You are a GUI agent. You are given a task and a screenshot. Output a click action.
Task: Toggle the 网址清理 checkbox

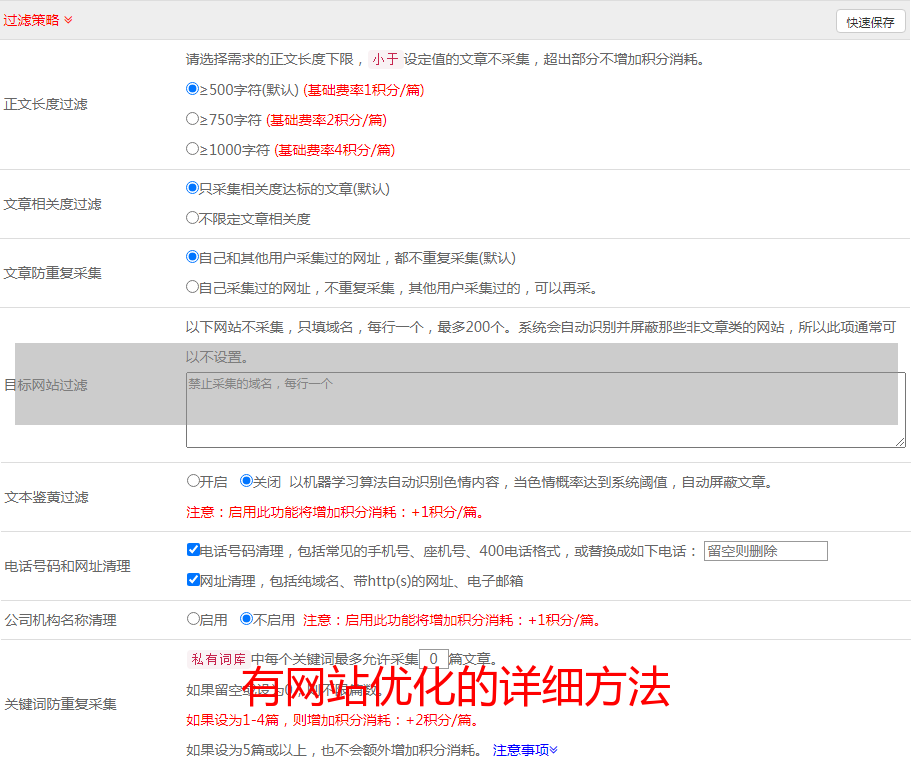click(193, 580)
